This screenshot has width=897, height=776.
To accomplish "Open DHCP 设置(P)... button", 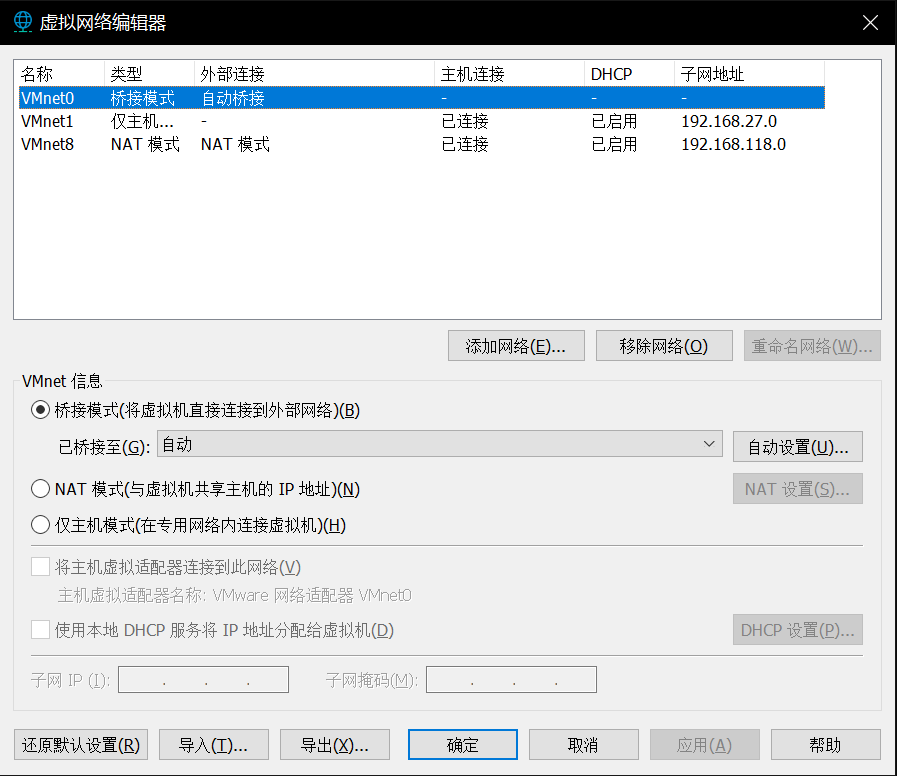I will [x=797, y=629].
